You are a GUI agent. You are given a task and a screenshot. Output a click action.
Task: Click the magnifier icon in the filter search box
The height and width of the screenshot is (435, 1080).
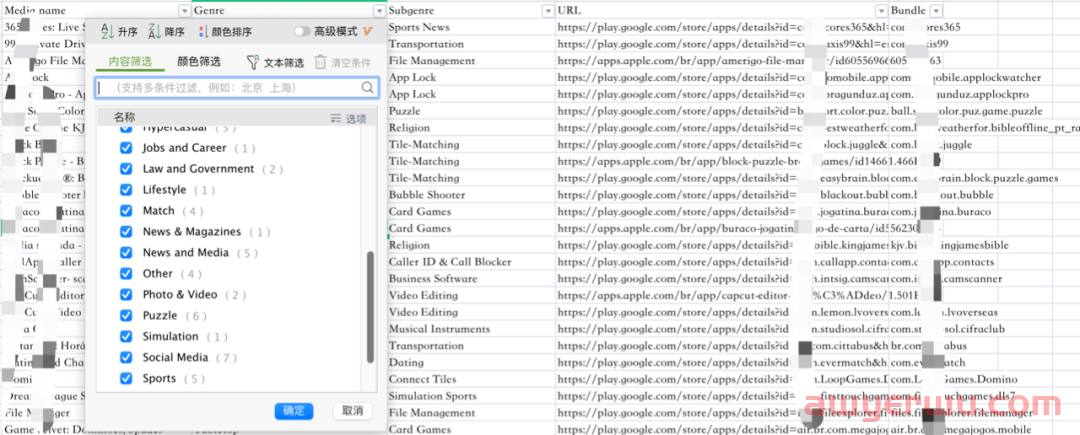click(x=368, y=87)
